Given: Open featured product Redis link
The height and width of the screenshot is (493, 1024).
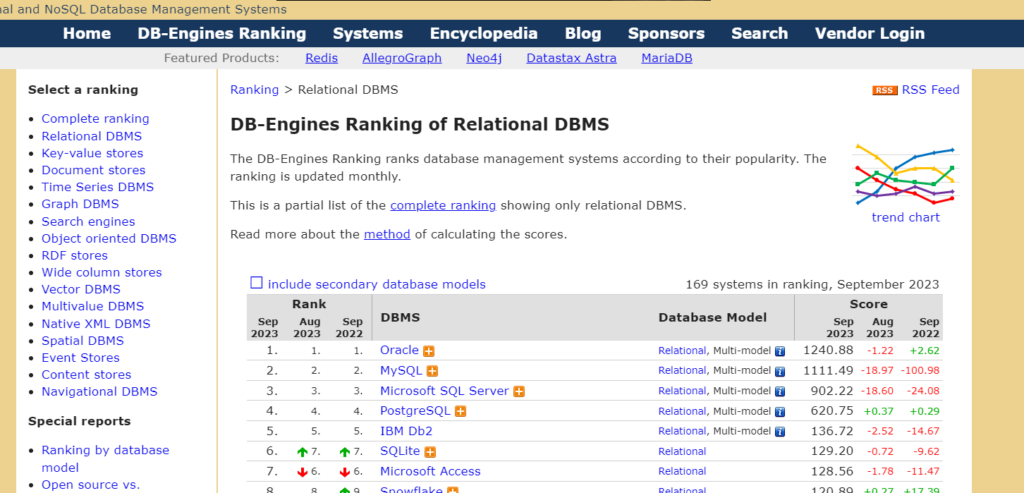Looking at the screenshot, I should (x=321, y=58).
